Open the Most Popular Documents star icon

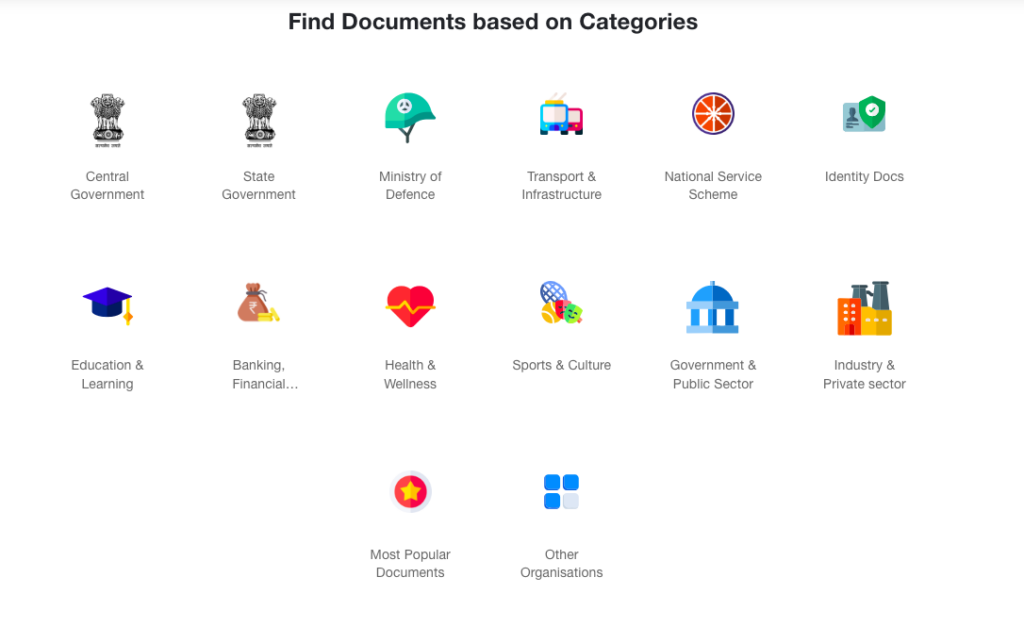click(x=410, y=491)
